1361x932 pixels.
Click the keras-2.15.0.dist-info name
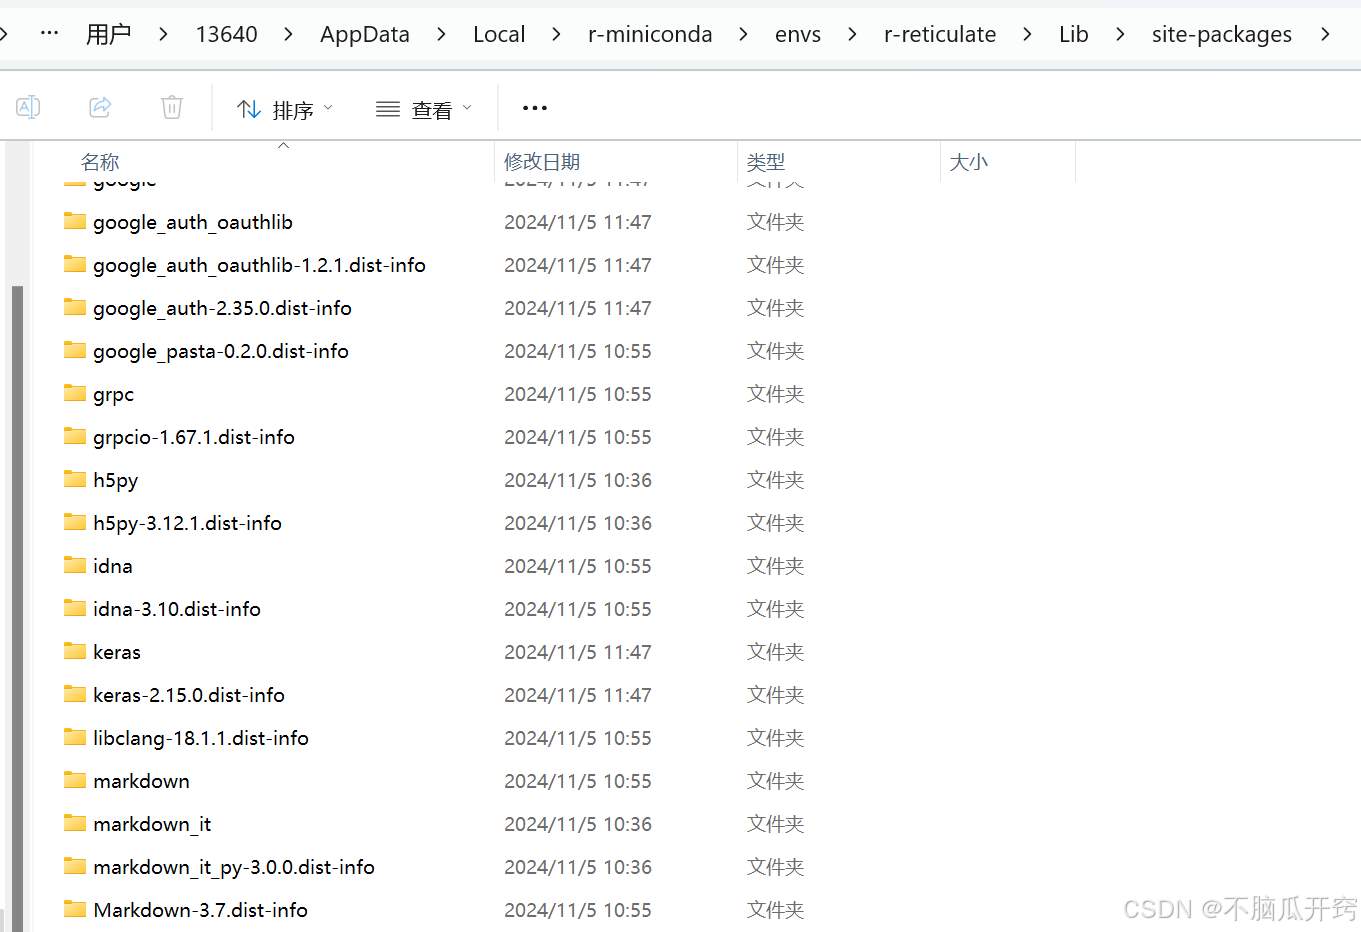coord(189,695)
